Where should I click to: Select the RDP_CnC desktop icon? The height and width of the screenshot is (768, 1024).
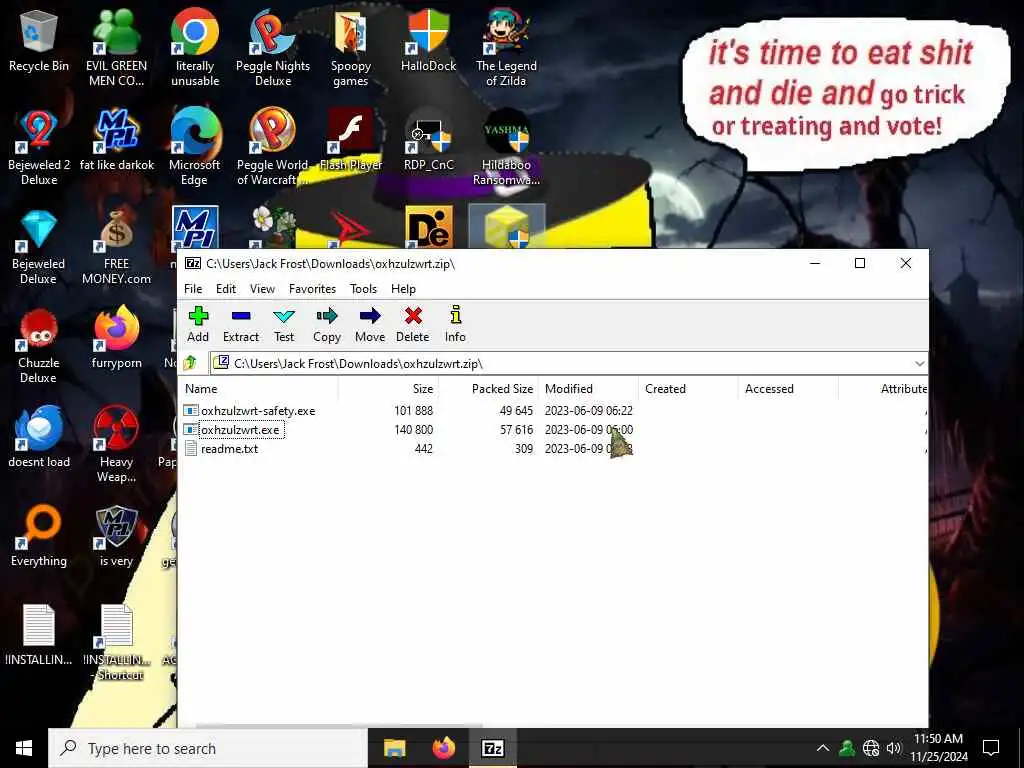click(428, 140)
